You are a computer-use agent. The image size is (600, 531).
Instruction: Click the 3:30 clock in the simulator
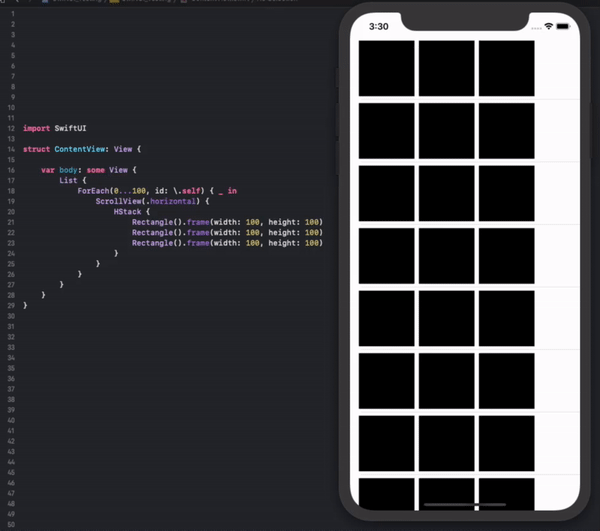[378, 26]
